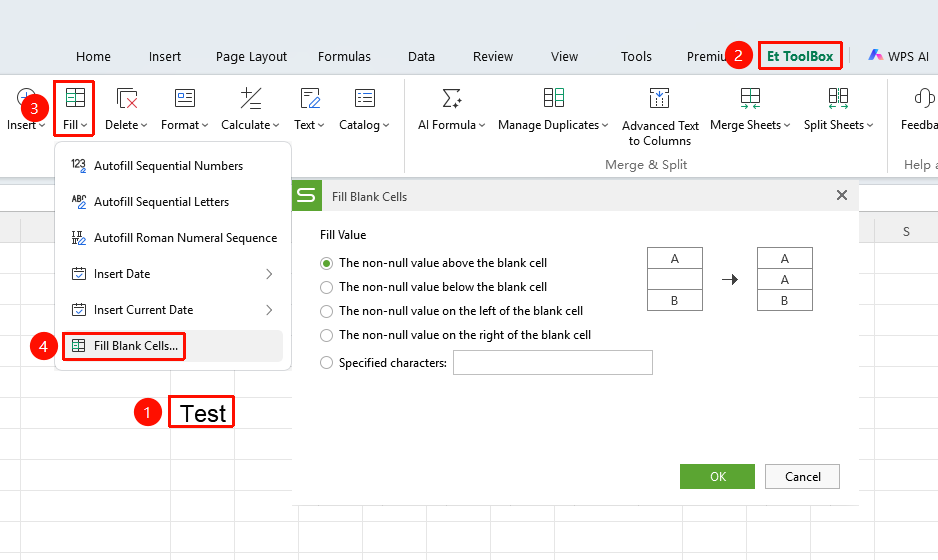The height and width of the screenshot is (560, 938).
Task: Select non-null value on the right option
Action: pyautogui.click(x=326, y=335)
